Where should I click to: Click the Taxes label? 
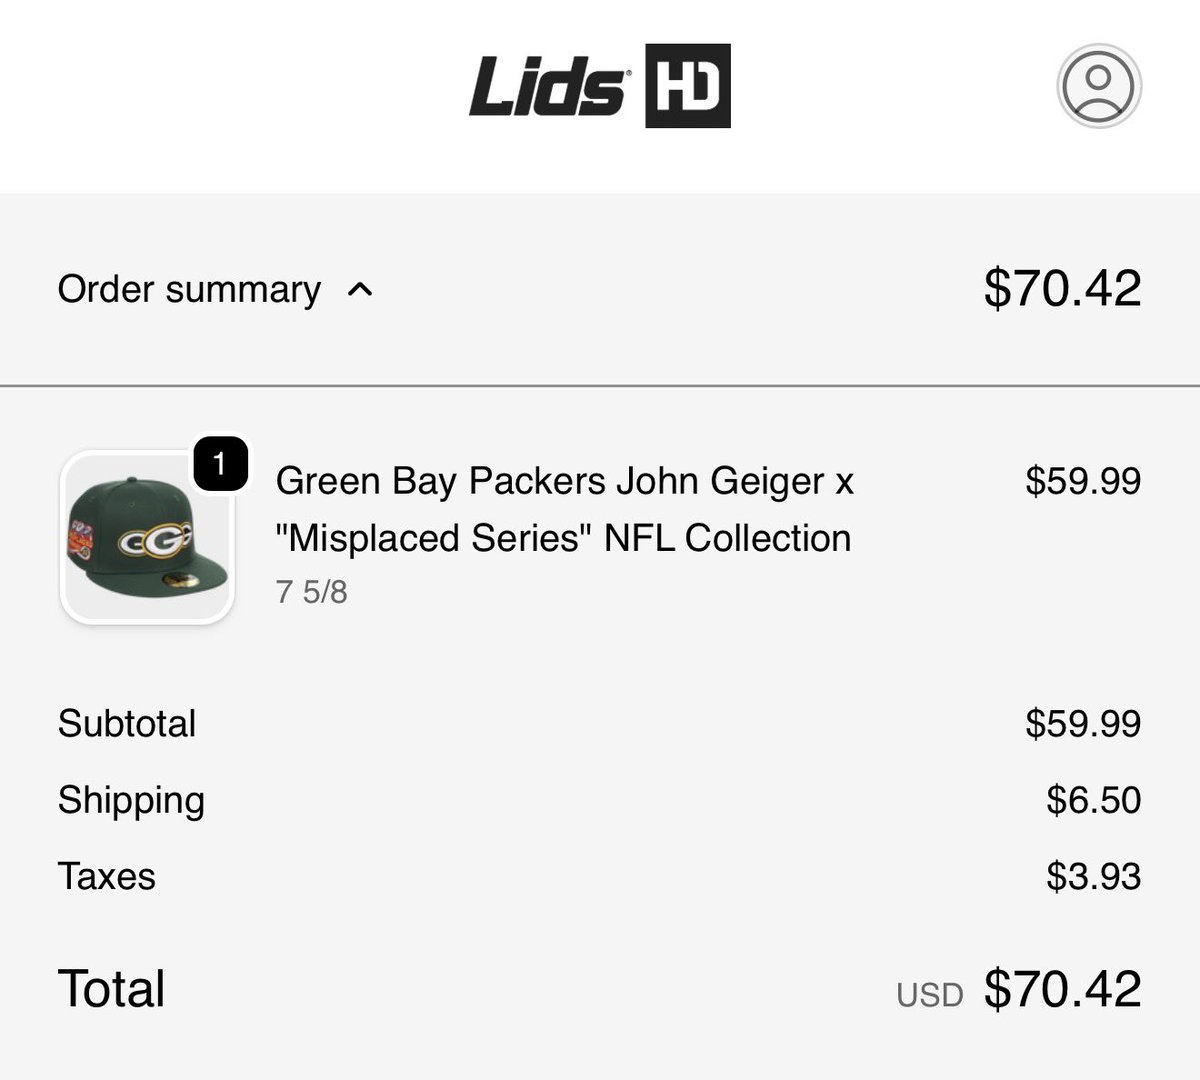click(x=107, y=876)
